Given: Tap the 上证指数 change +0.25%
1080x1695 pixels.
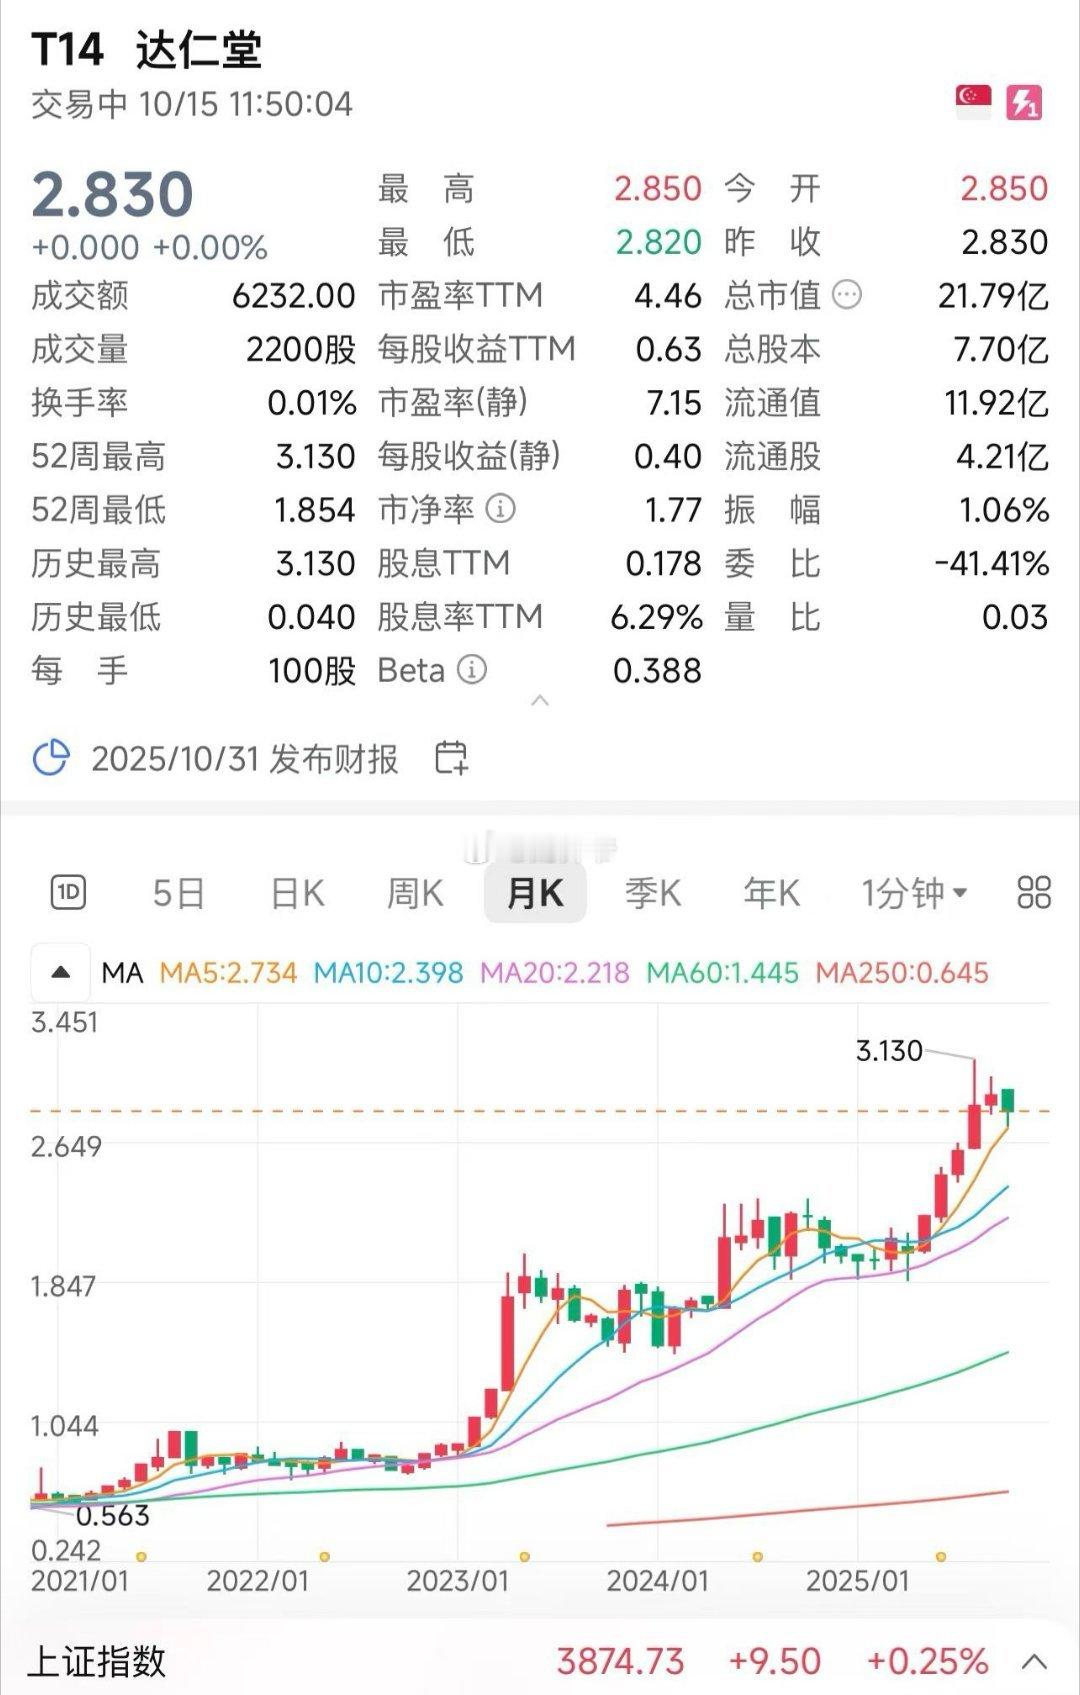Looking at the screenshot, I should click(927, 1662).
